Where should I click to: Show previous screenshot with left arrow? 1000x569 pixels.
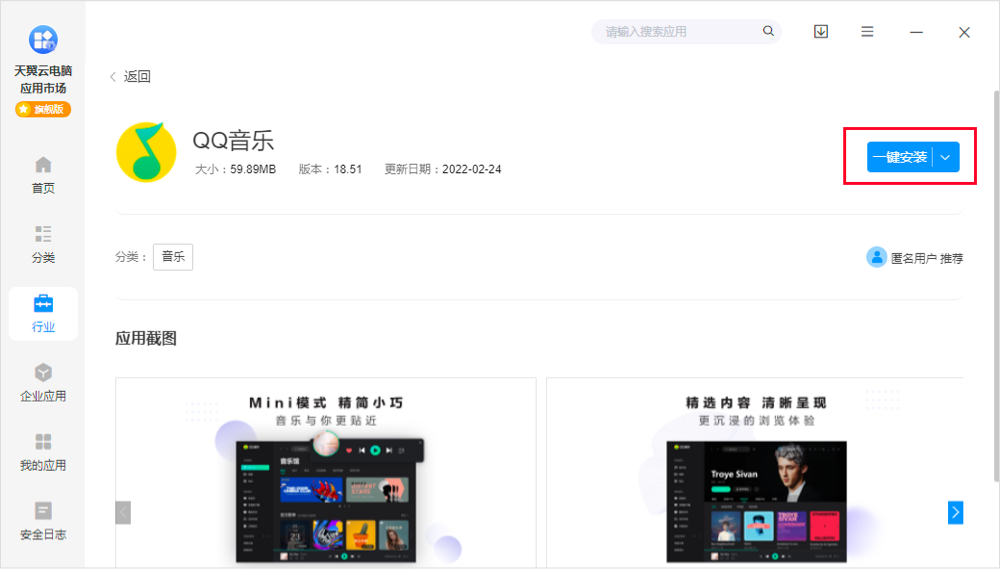point(123,512)
